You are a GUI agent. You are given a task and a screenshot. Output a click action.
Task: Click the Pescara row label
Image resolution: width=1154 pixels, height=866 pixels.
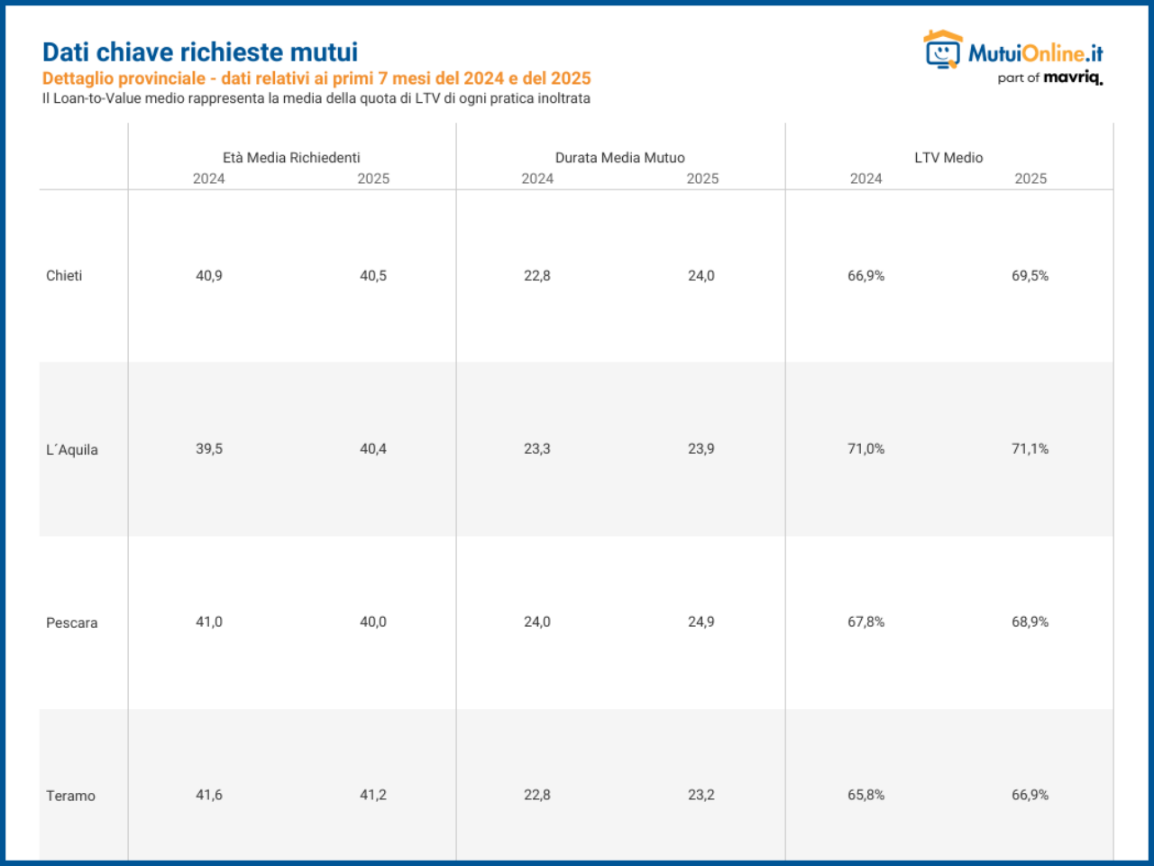(71, 623)
